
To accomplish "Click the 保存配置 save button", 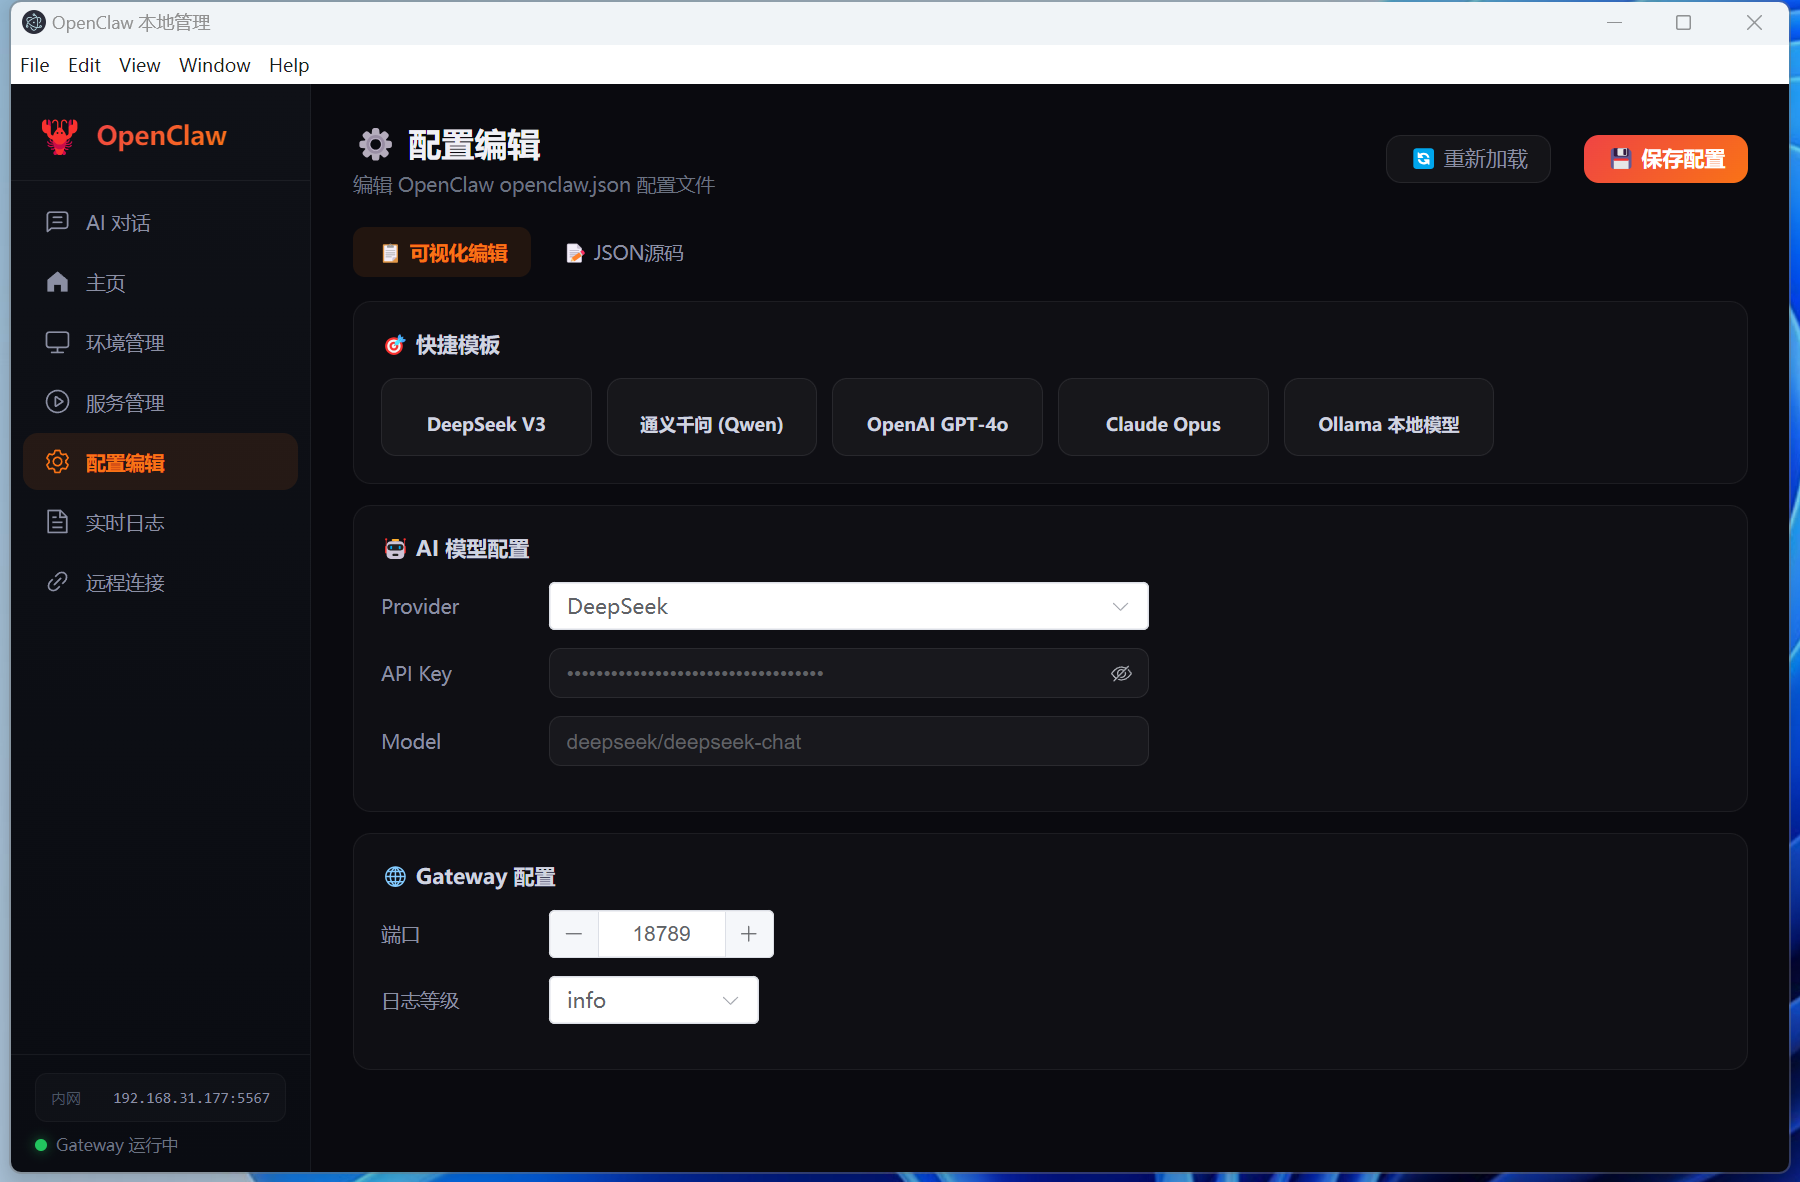I will click(x=1665, y=159).
